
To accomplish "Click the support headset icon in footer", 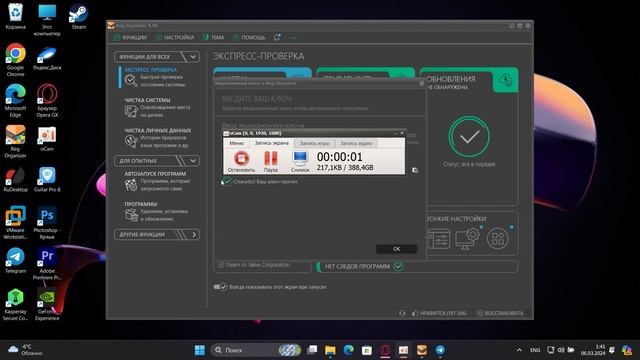I will tap(402, 313).
